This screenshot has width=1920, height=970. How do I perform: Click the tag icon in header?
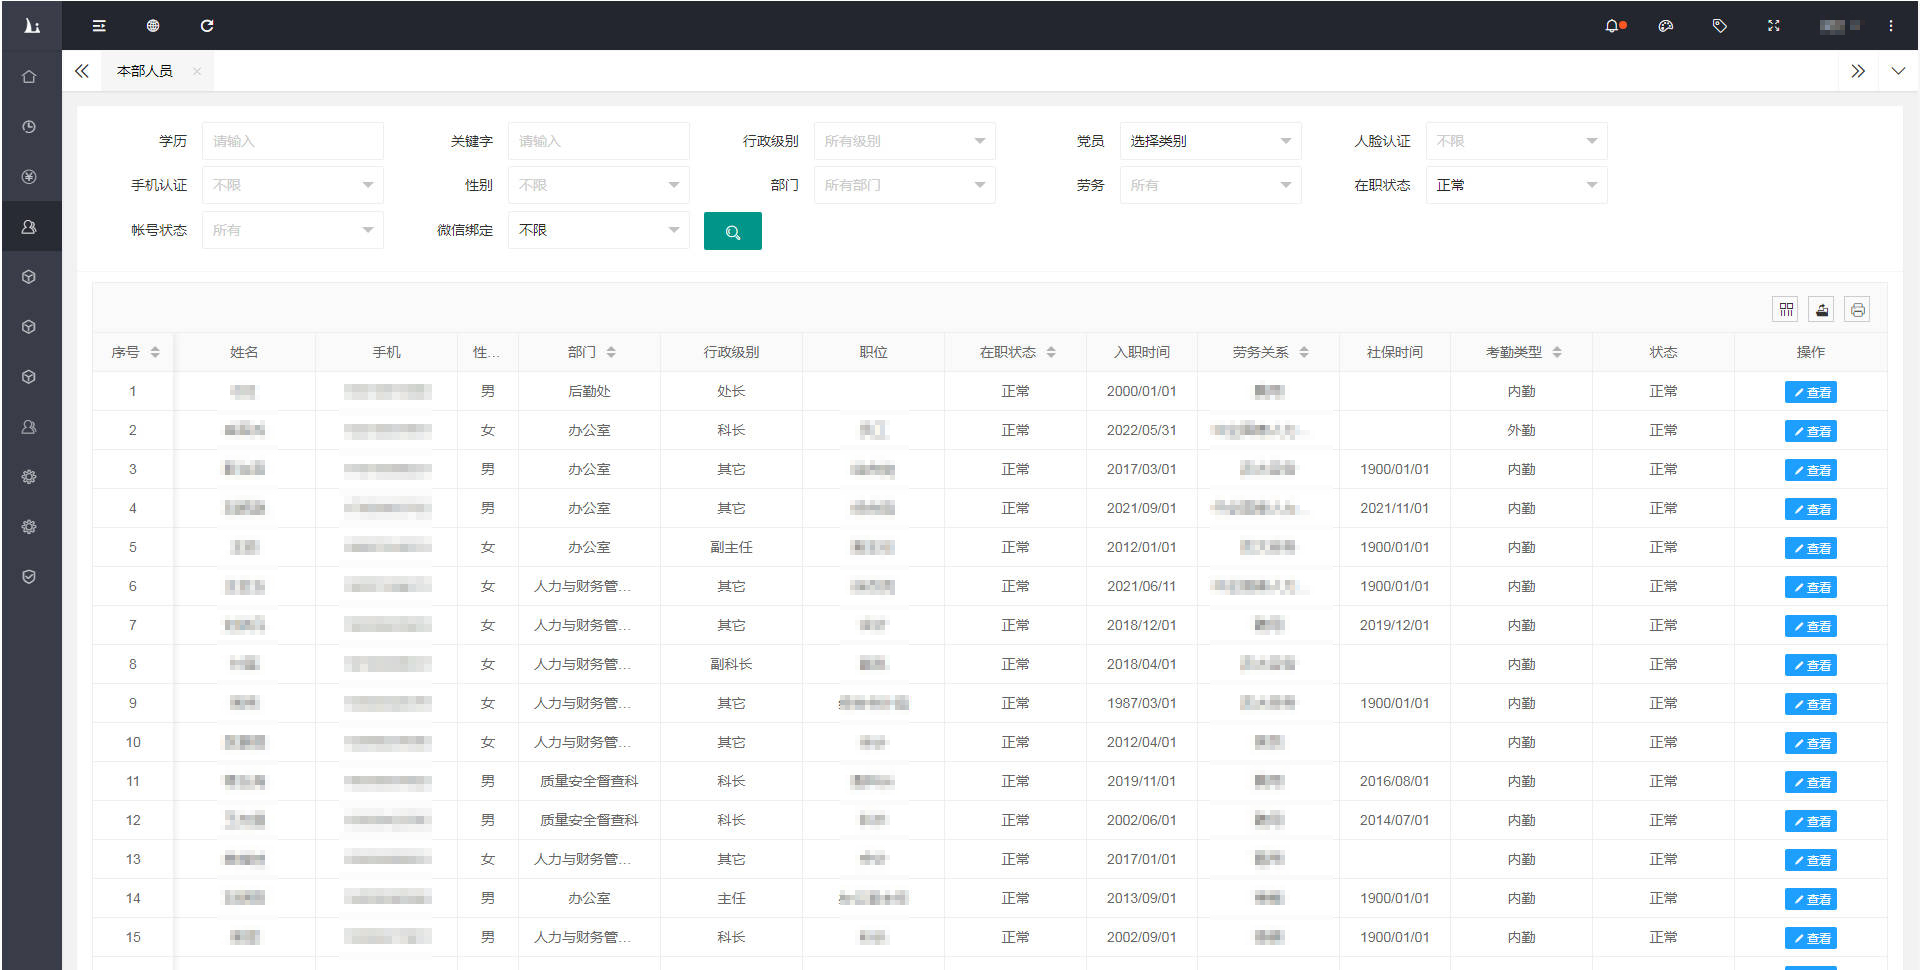coord(1719,26)
